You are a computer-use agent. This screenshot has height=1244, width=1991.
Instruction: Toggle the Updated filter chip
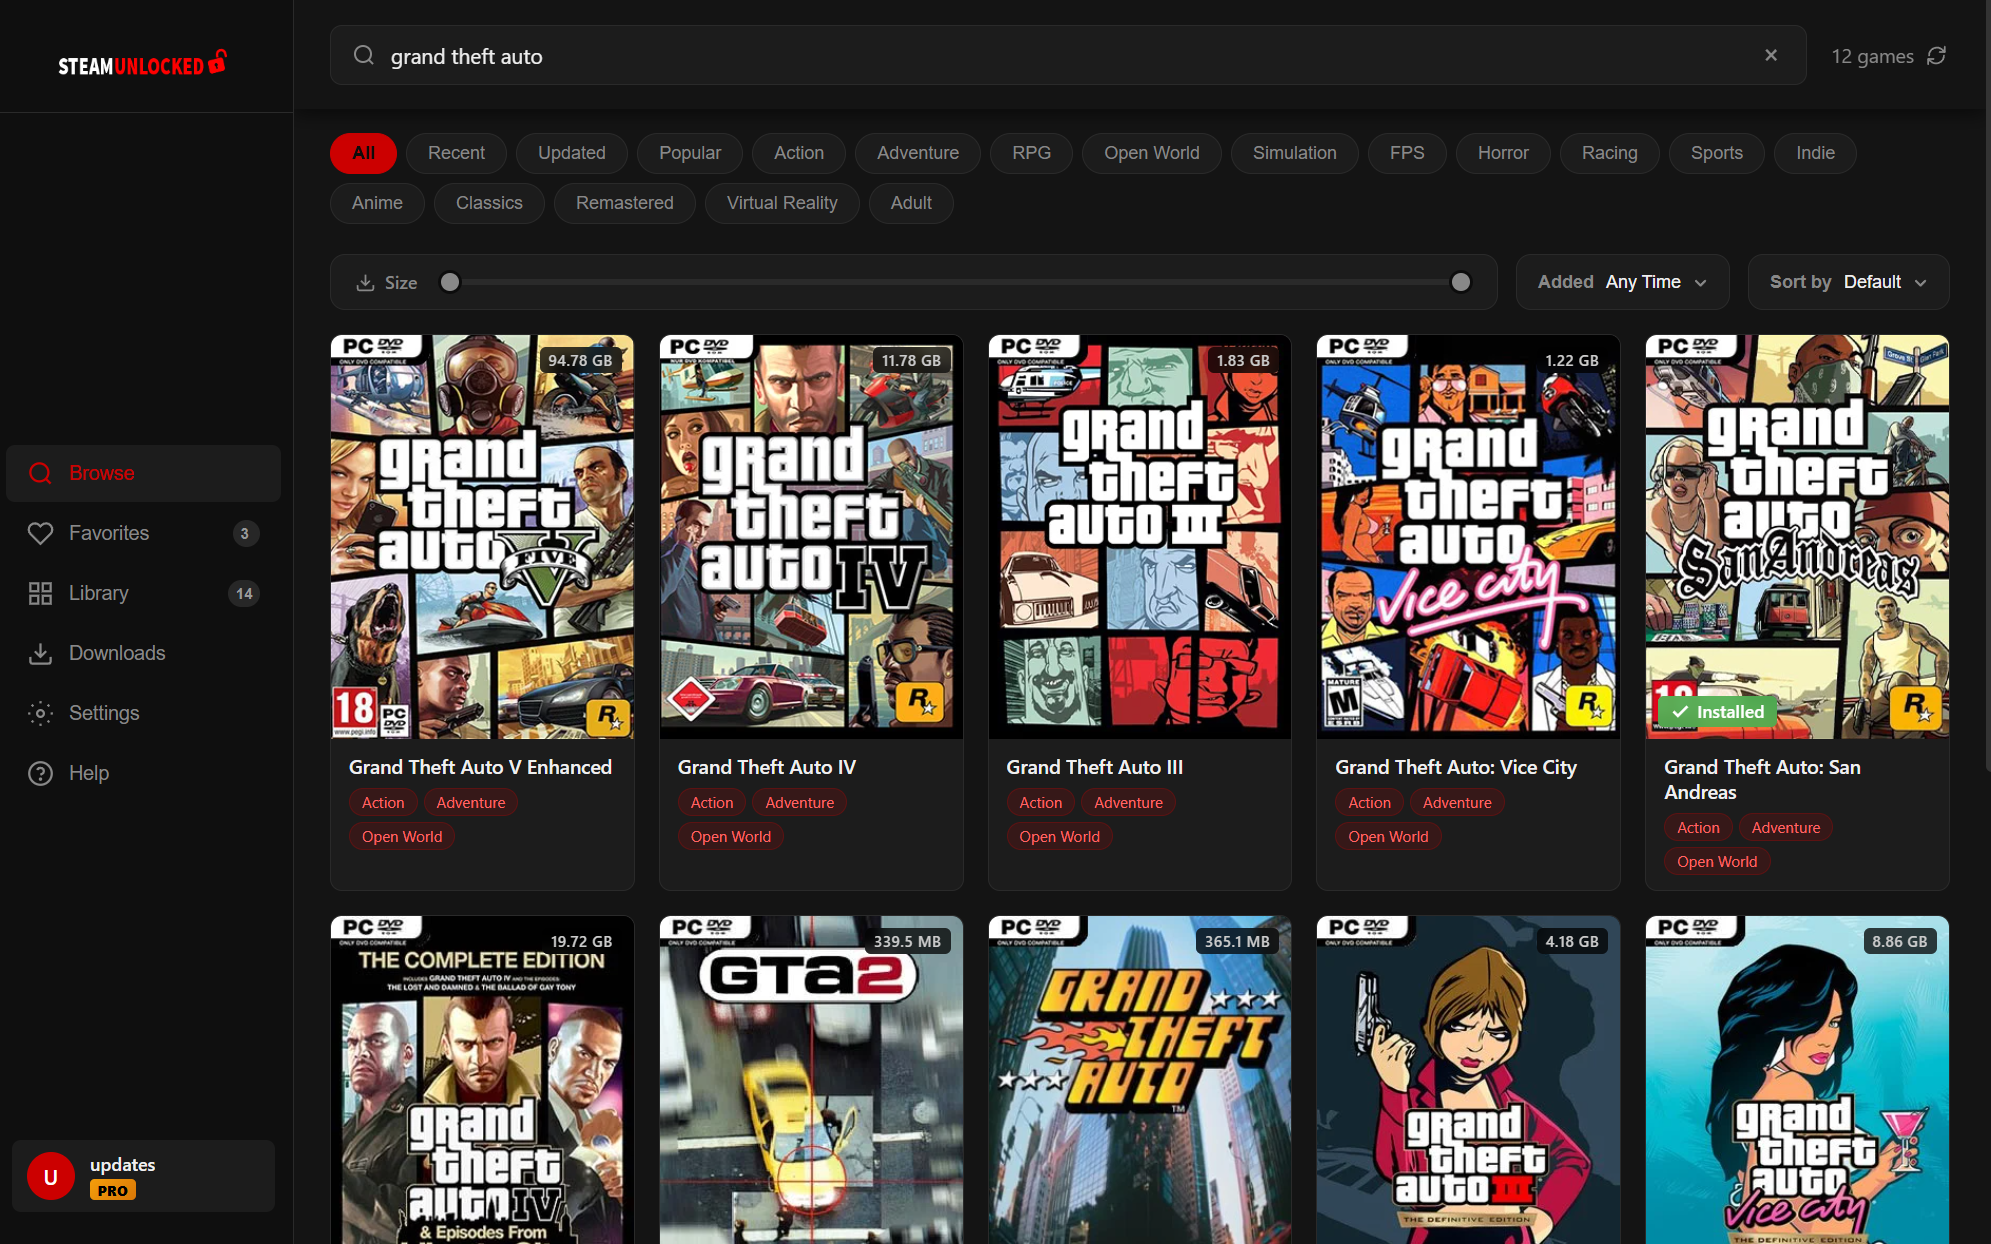(x=572, y=153)
